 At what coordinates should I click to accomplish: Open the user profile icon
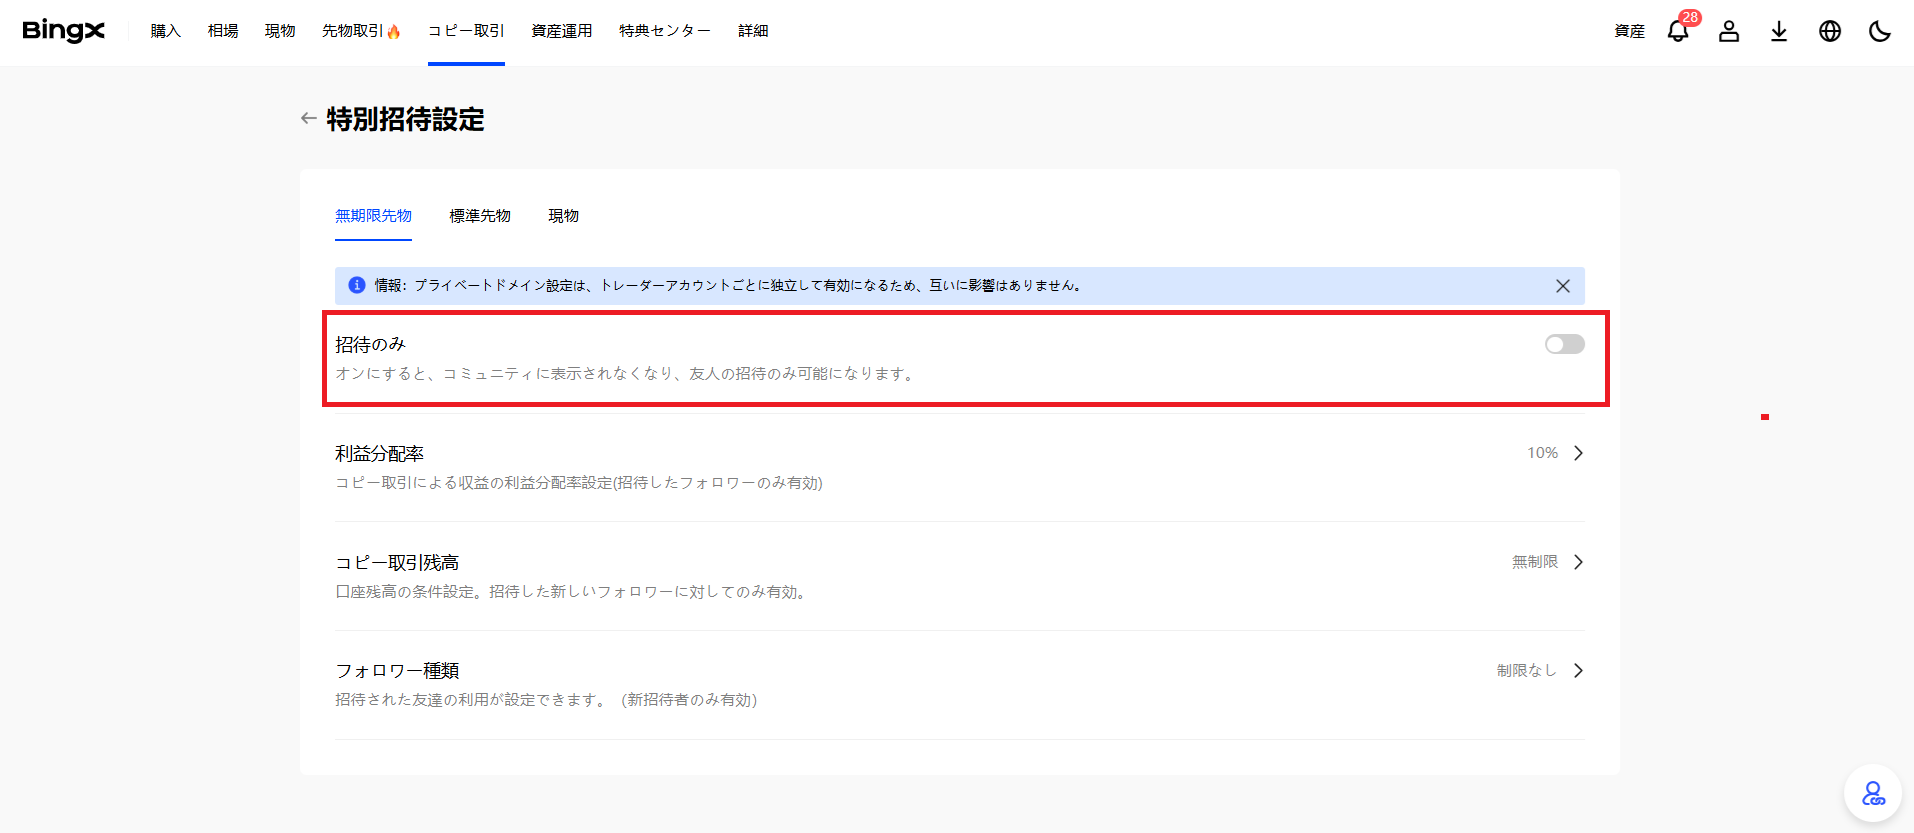coord(1729,31)
